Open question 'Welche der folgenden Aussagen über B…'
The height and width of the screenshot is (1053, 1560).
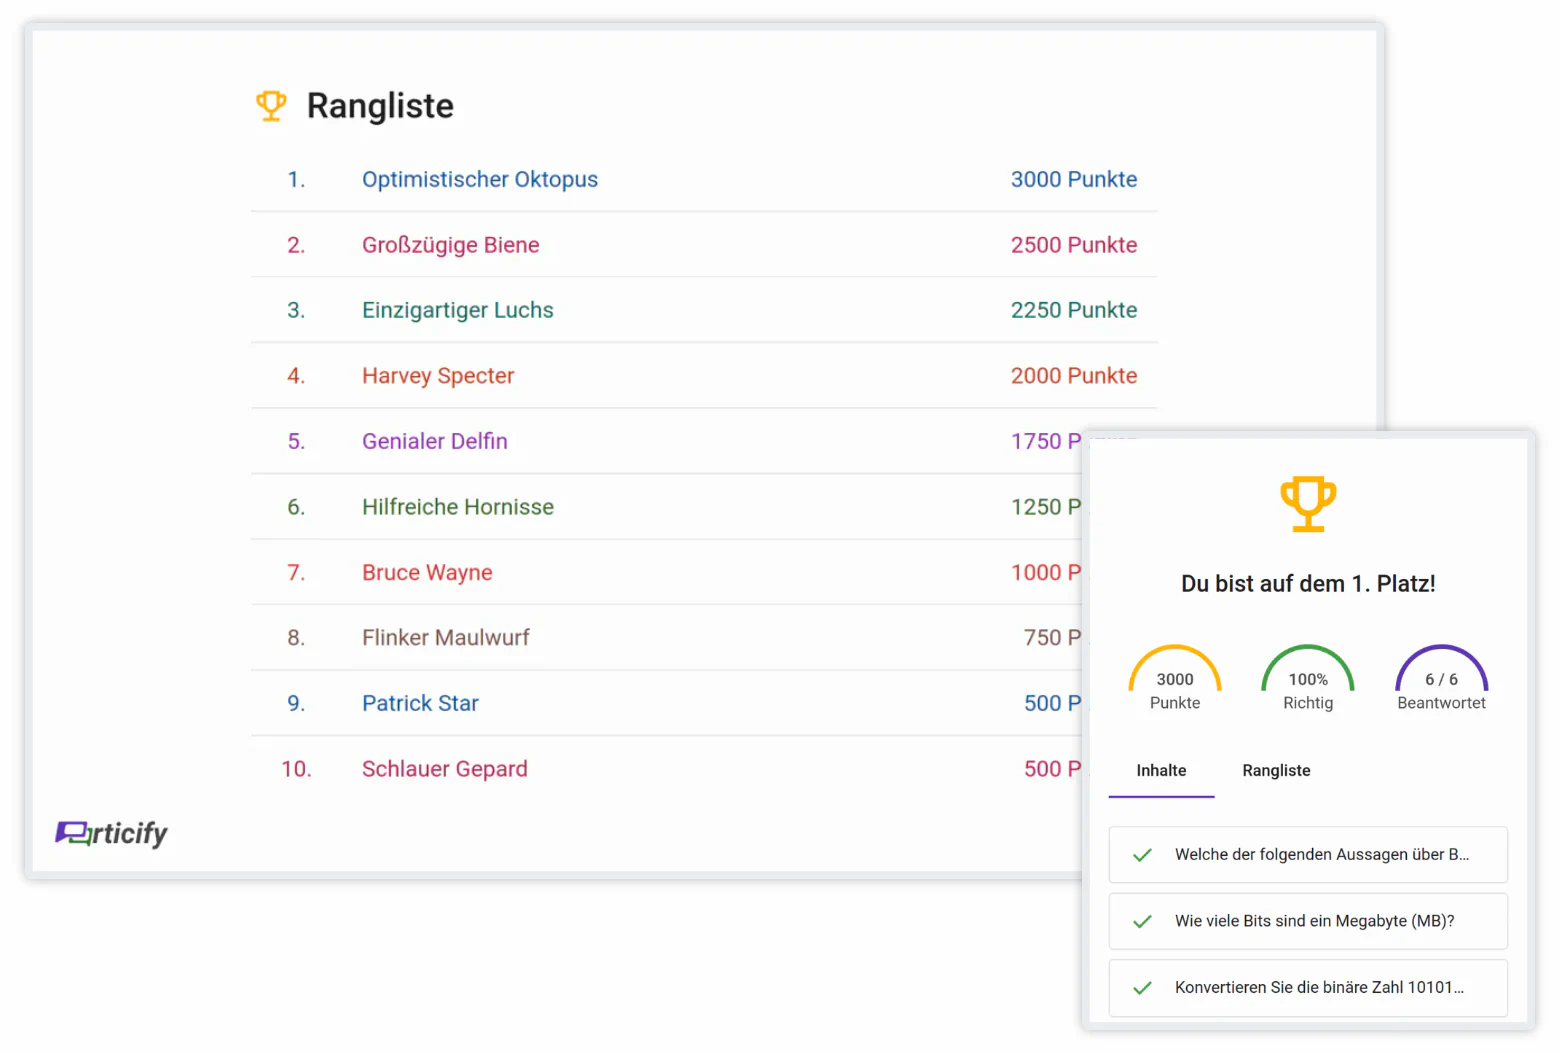[x=1321, y=855]
